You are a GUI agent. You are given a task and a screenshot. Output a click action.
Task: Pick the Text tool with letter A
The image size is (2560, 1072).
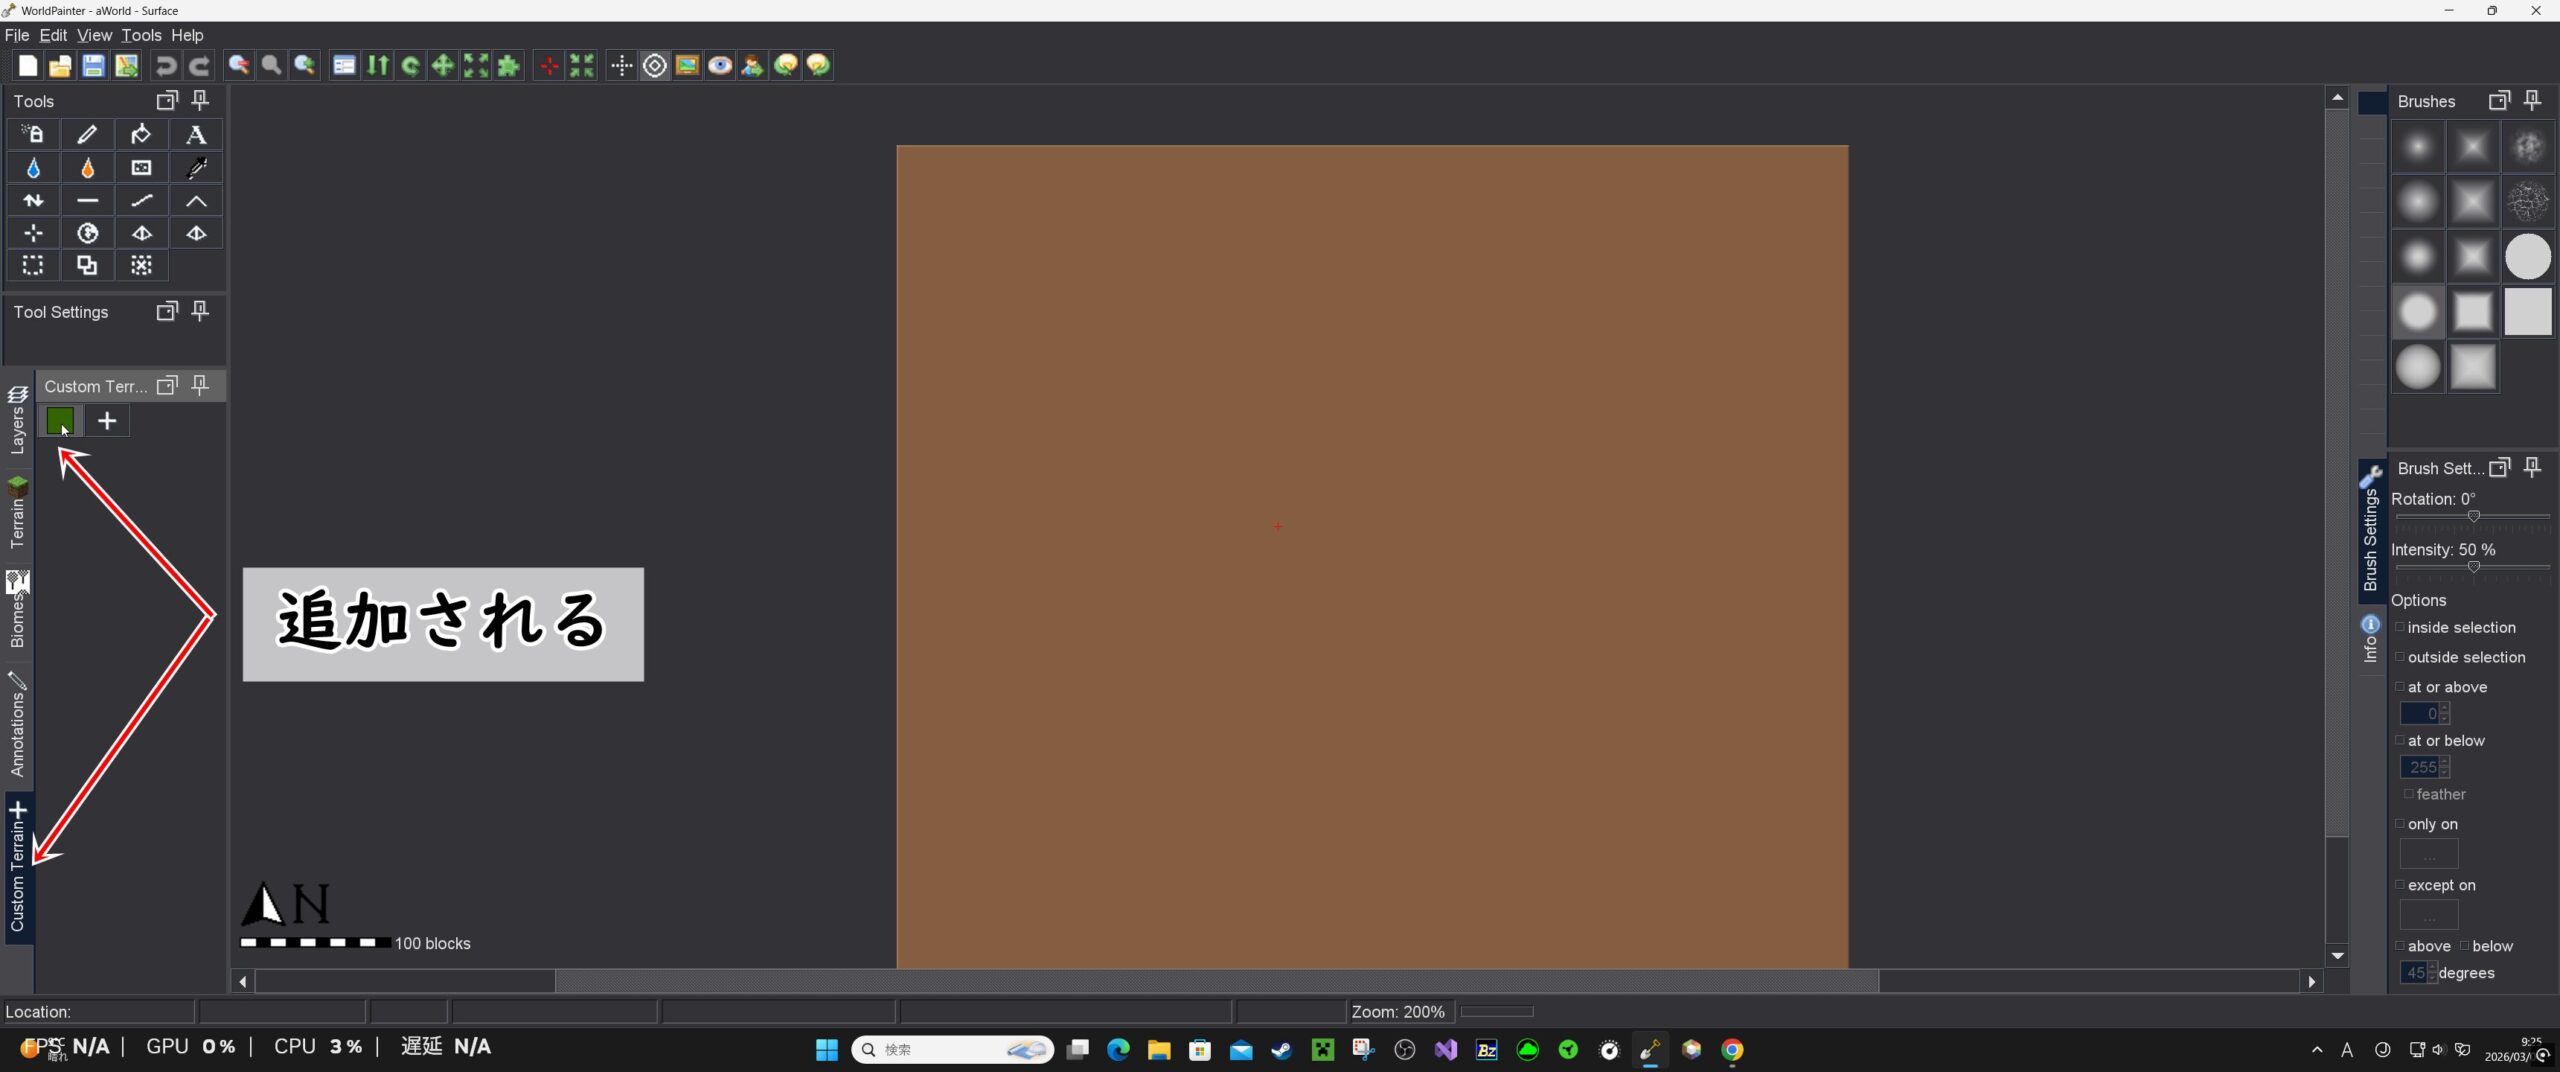pyautogui.click(x=196, y=134)
